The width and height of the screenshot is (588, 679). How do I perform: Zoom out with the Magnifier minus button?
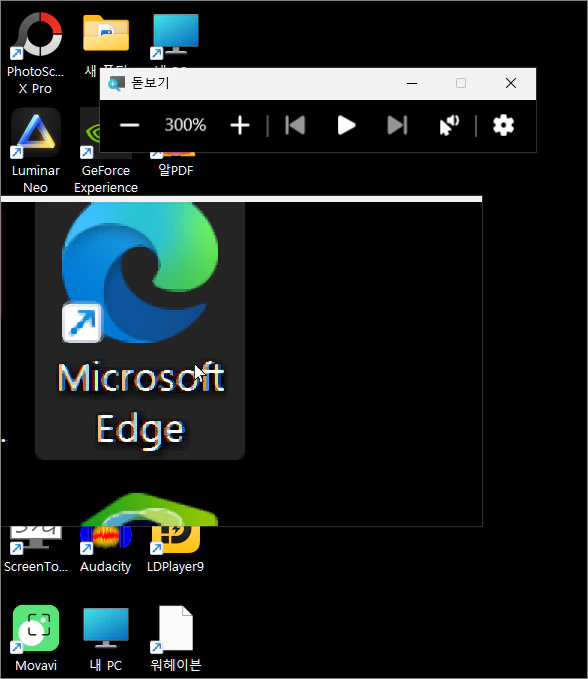(129, 126)
